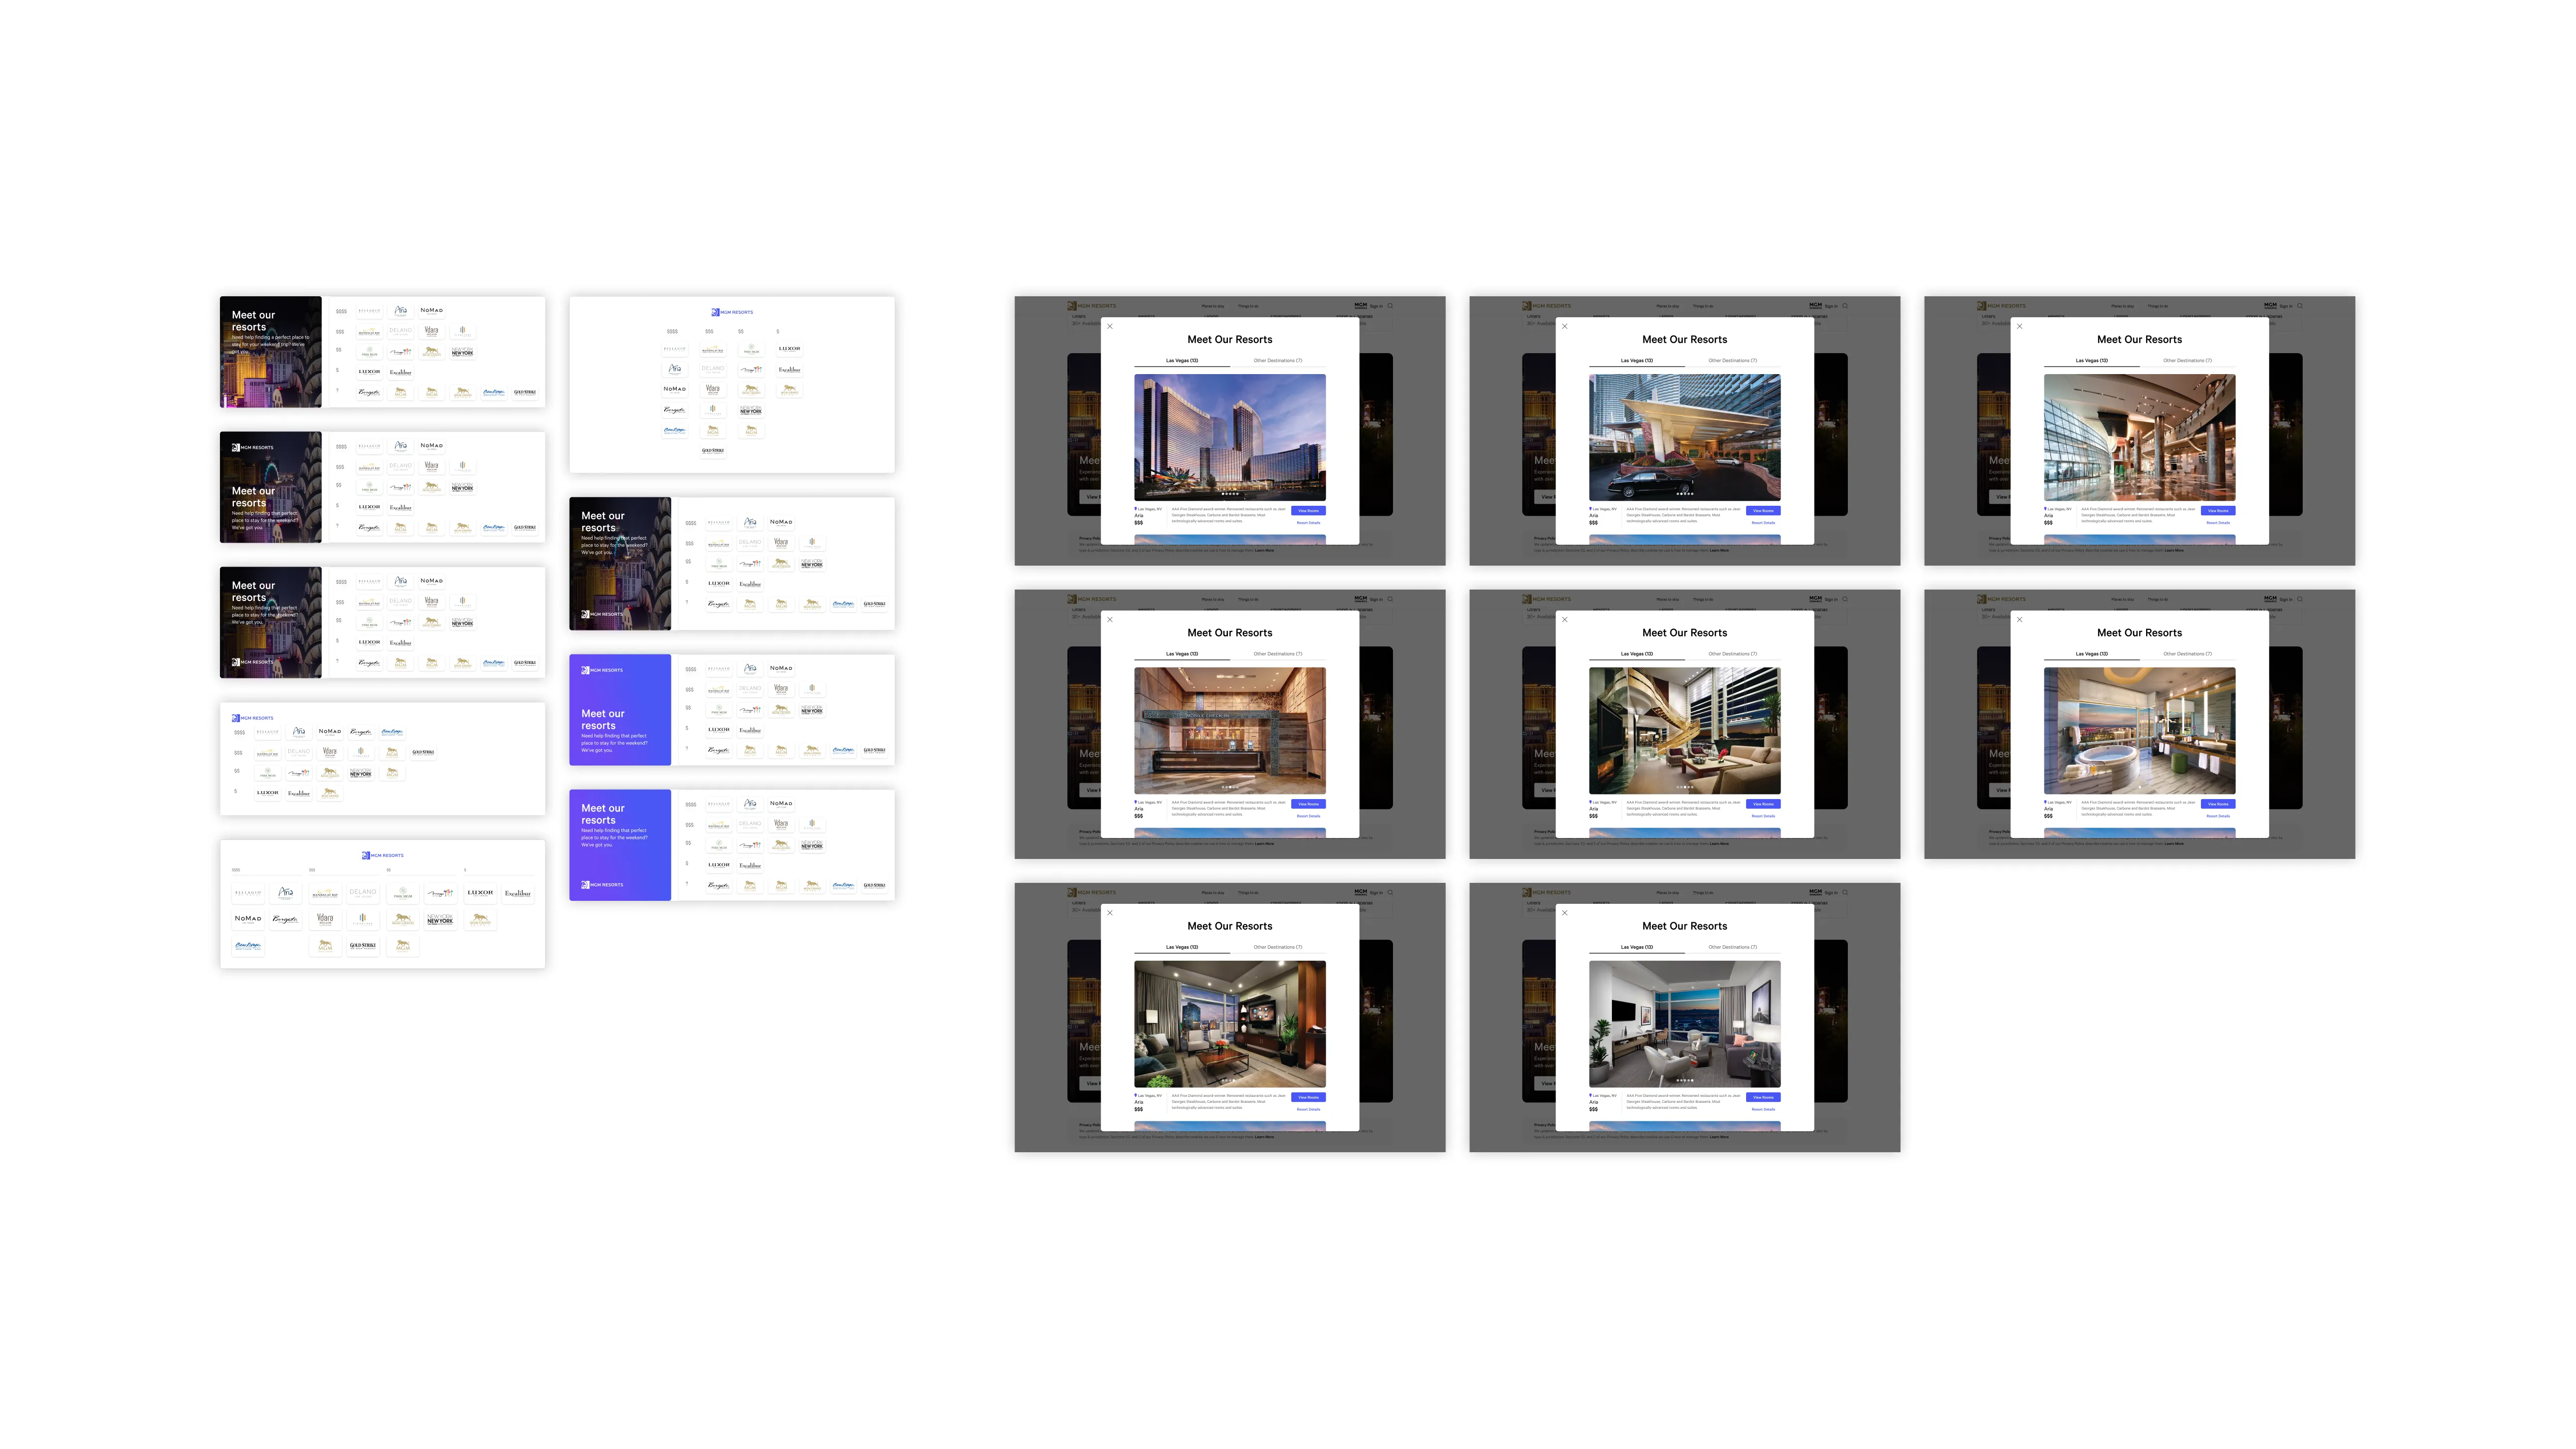This screenshot has width=2576, height=1449.
Task: Open Resort Details link in spiral staircase modal
Action: click(1763, 815)
